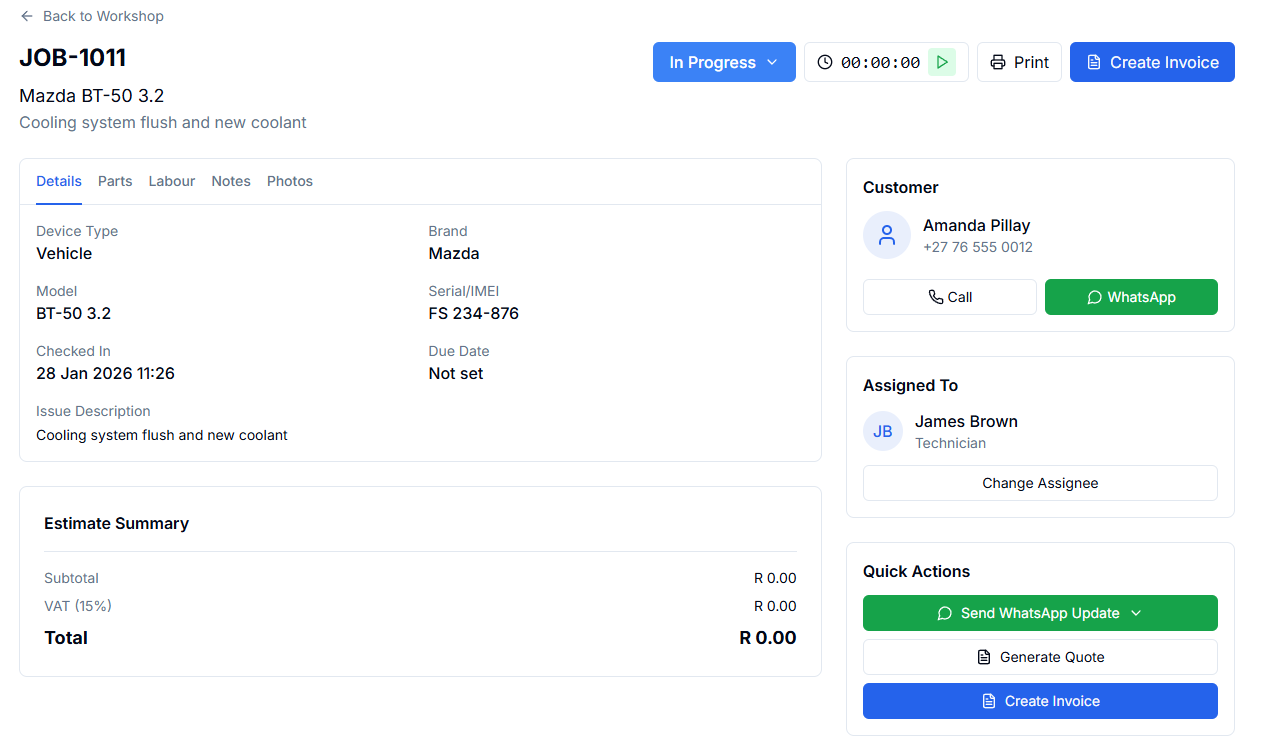The image size is (1266, 750).
Task: Click the phone icon on Call button
Action: tap(935, 297)
